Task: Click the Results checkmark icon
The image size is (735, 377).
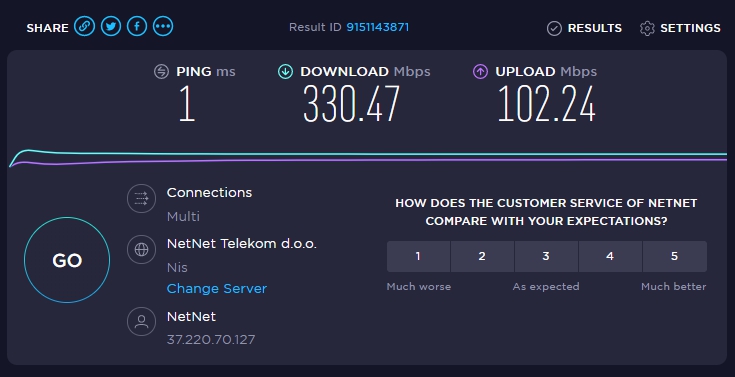Action: (554, 28)
